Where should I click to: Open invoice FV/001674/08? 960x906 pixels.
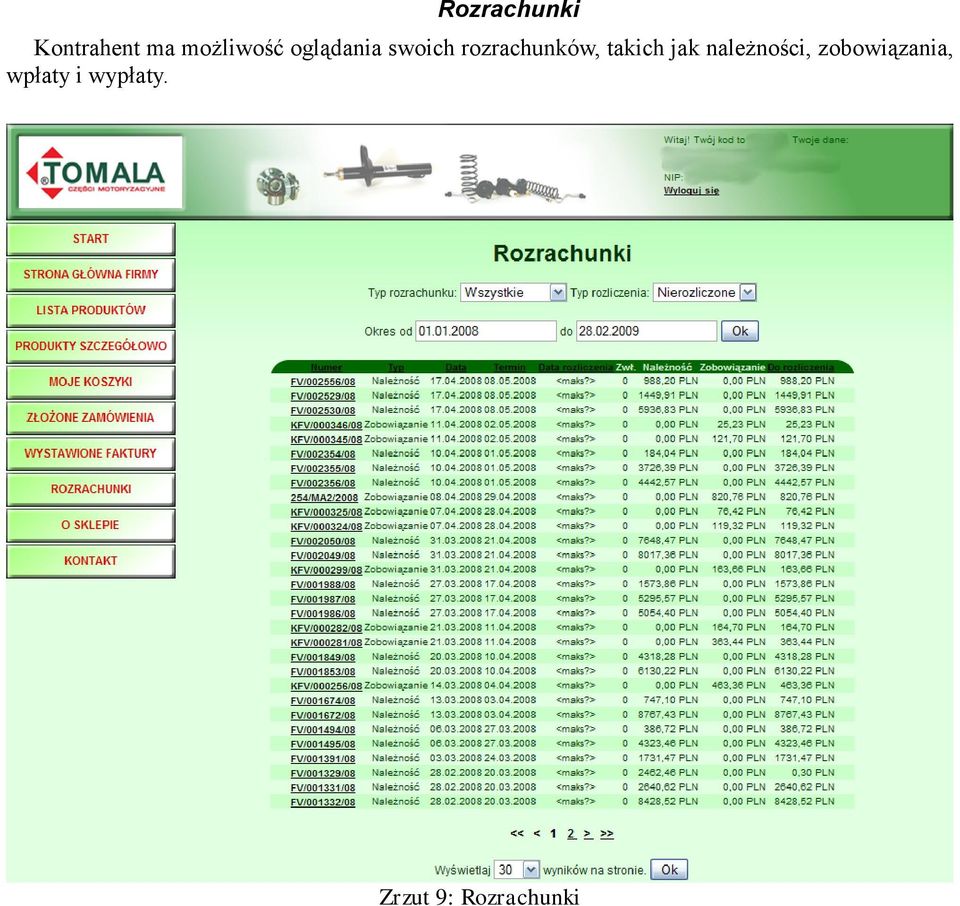point(323,701)
